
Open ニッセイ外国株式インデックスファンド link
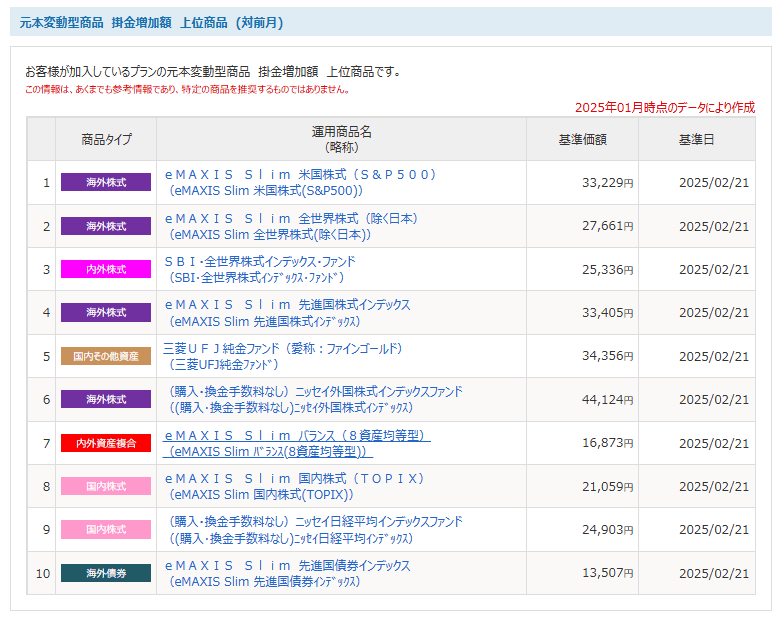coord(315,399)
